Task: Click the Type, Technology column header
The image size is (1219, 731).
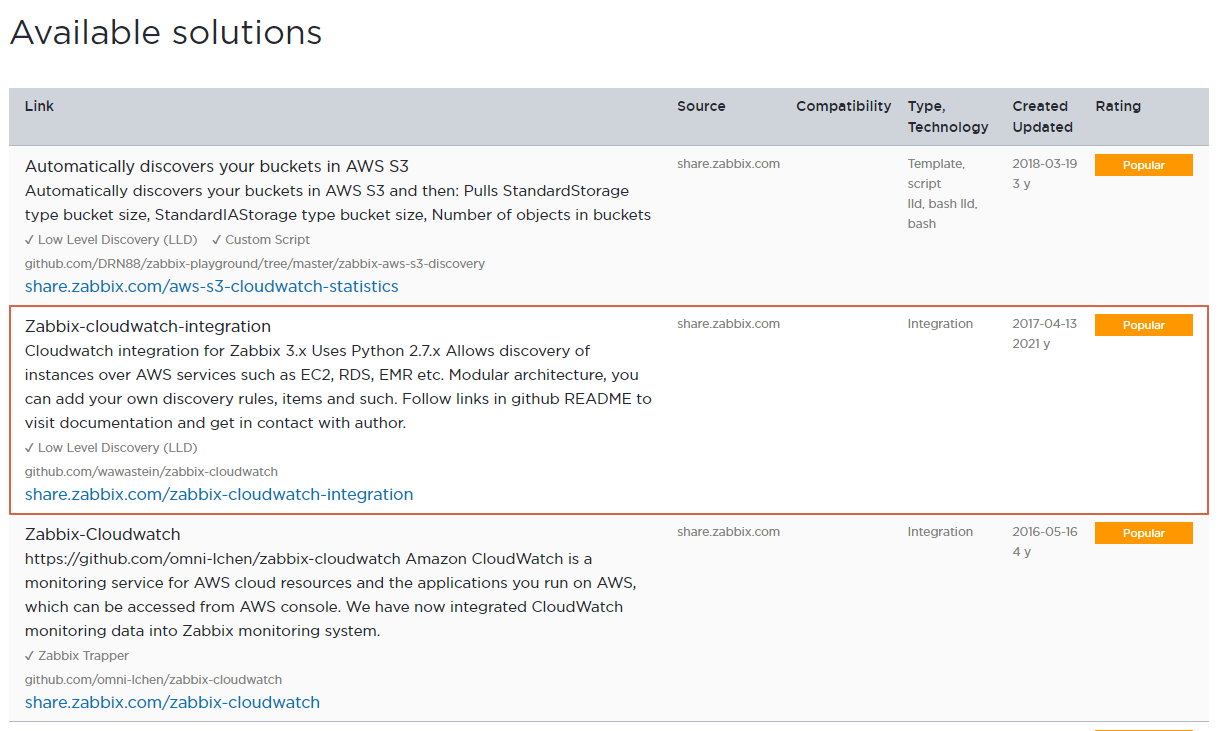Action: (948, 116)
